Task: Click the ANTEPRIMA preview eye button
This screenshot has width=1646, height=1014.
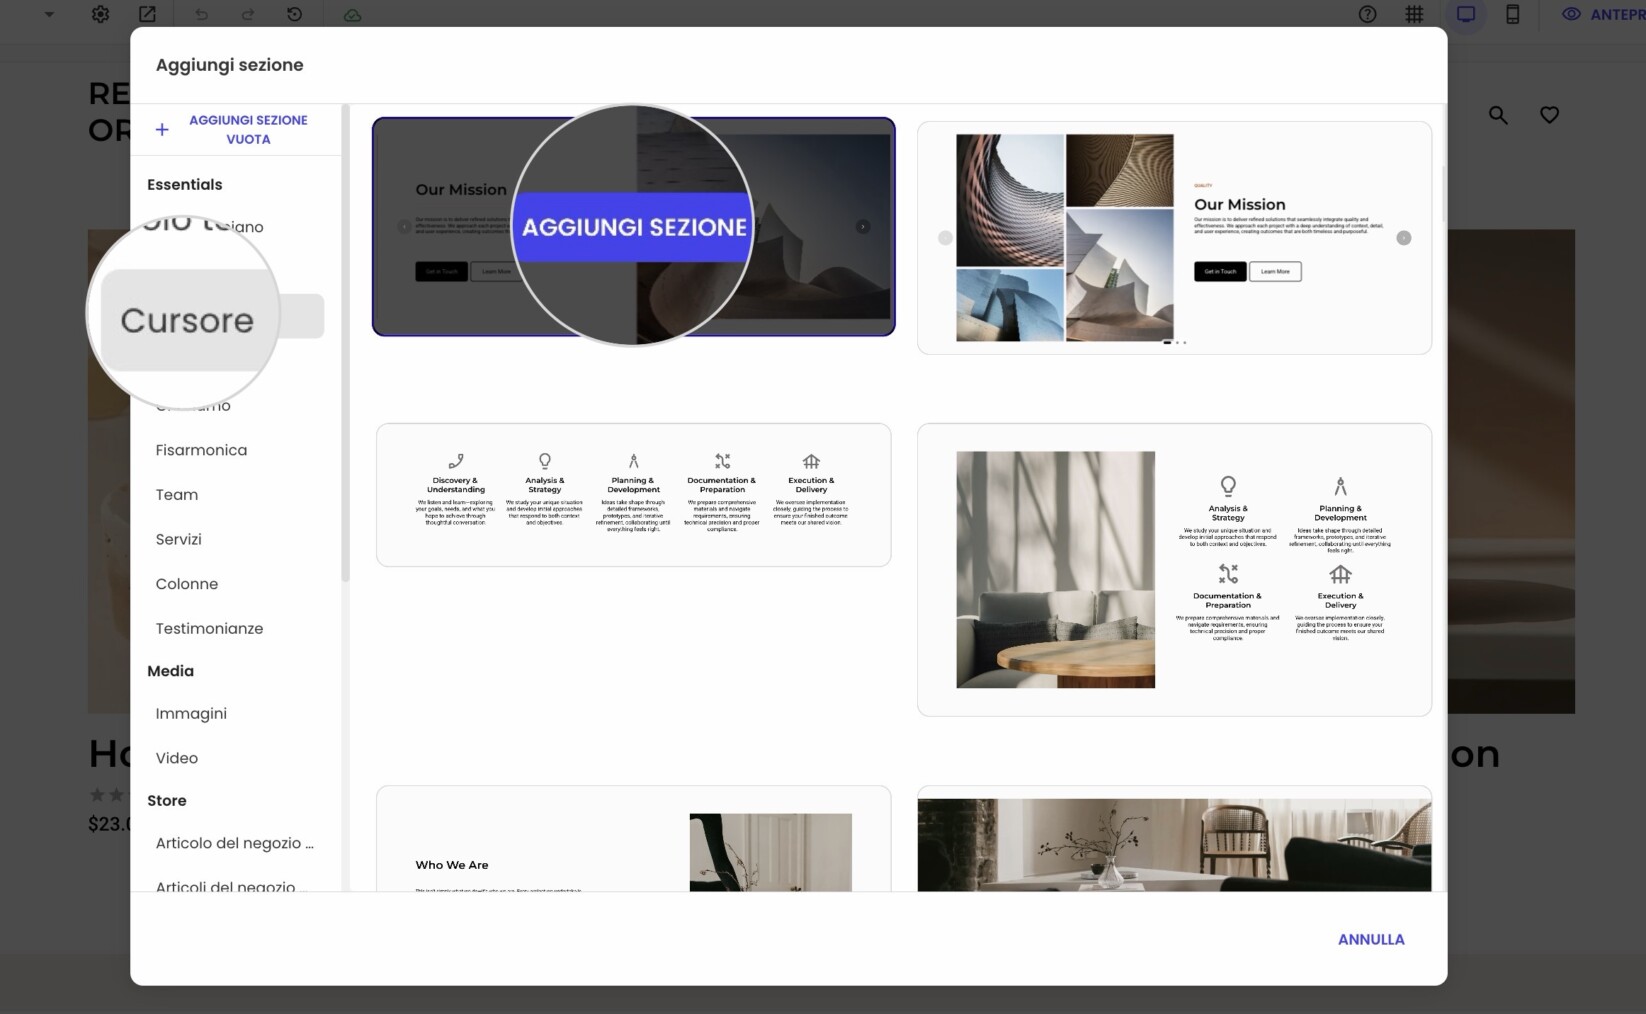Action: click(1603, 14)
